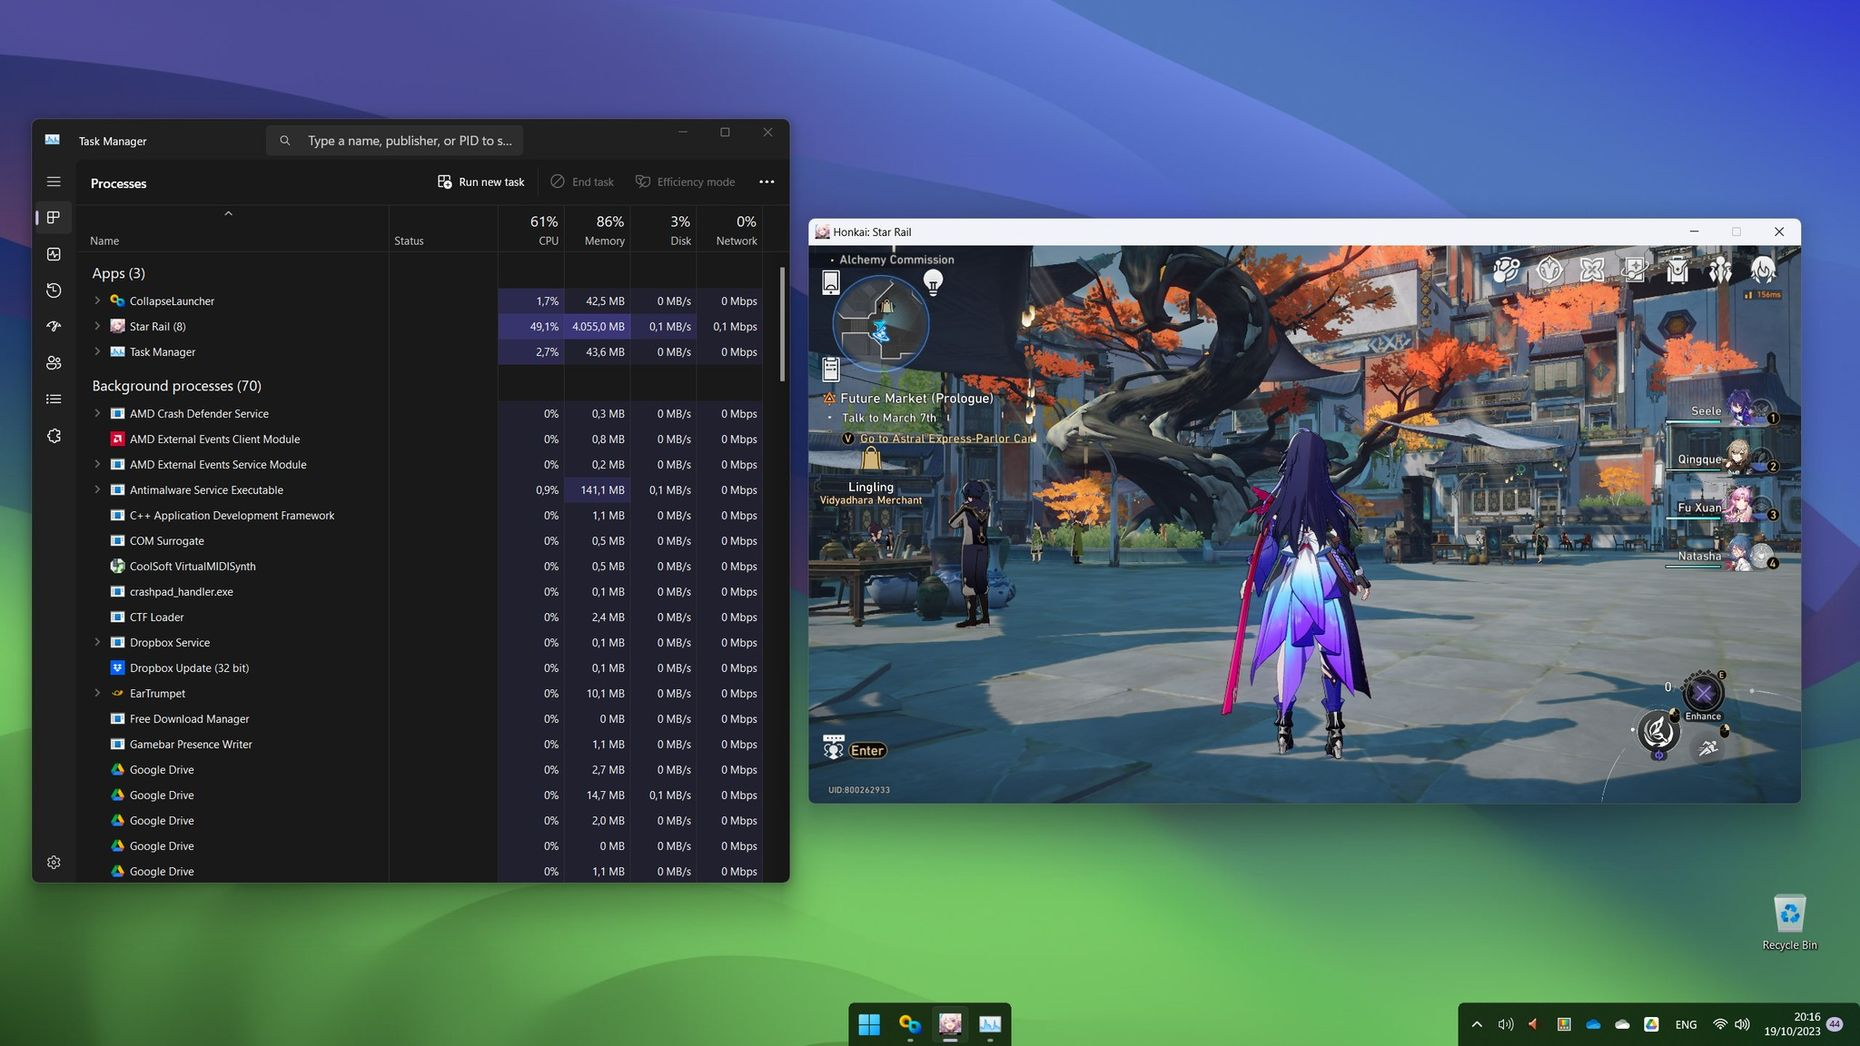Expand the CollapseLauncher process row
1860x1046 pixels.
(x=97, y=301)
